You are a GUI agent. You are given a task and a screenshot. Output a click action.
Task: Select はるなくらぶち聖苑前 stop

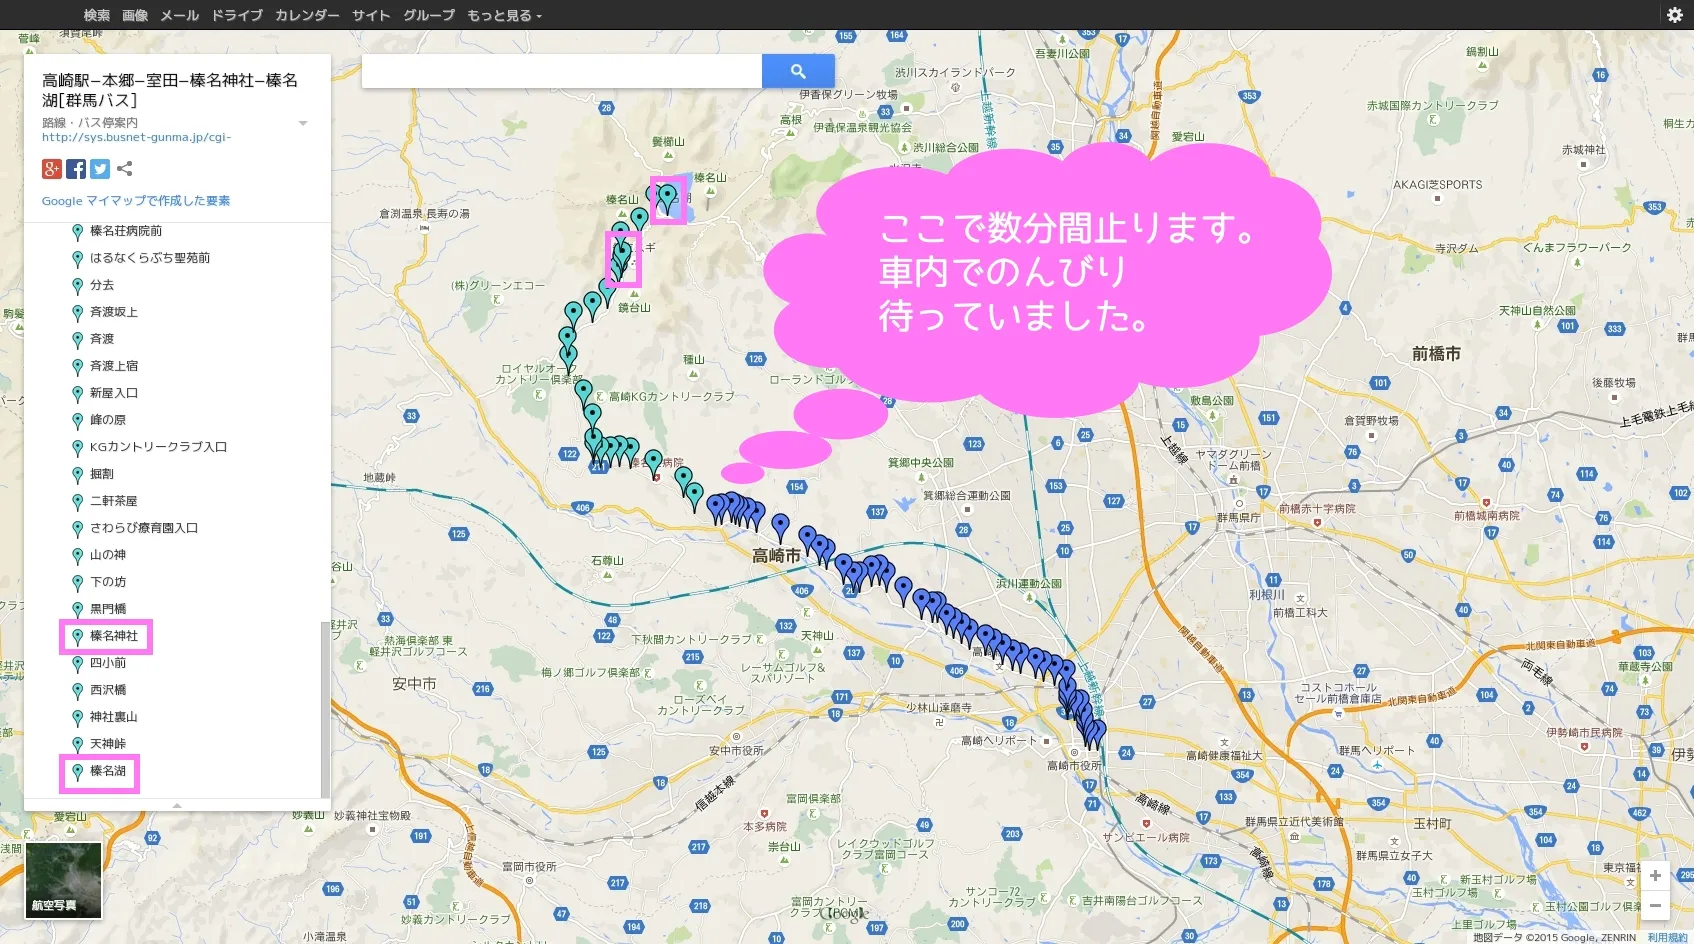coord(150,258)
